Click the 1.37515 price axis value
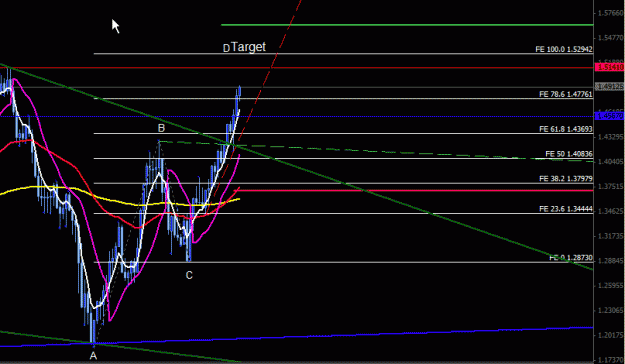The height and width of the screenshot is (364, 625). point(610,187)
